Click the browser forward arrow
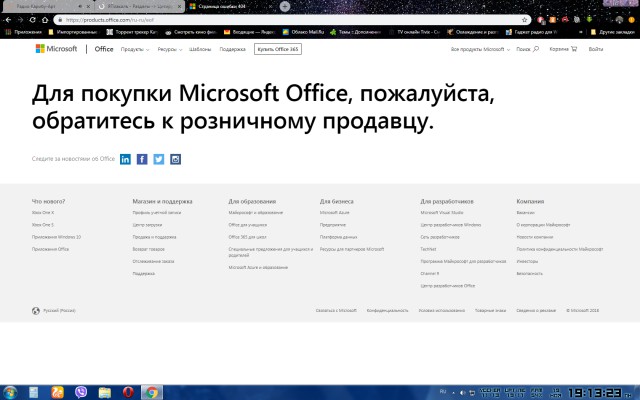The image size is (640, 400). pyautogui.click(x=20, y=20)
